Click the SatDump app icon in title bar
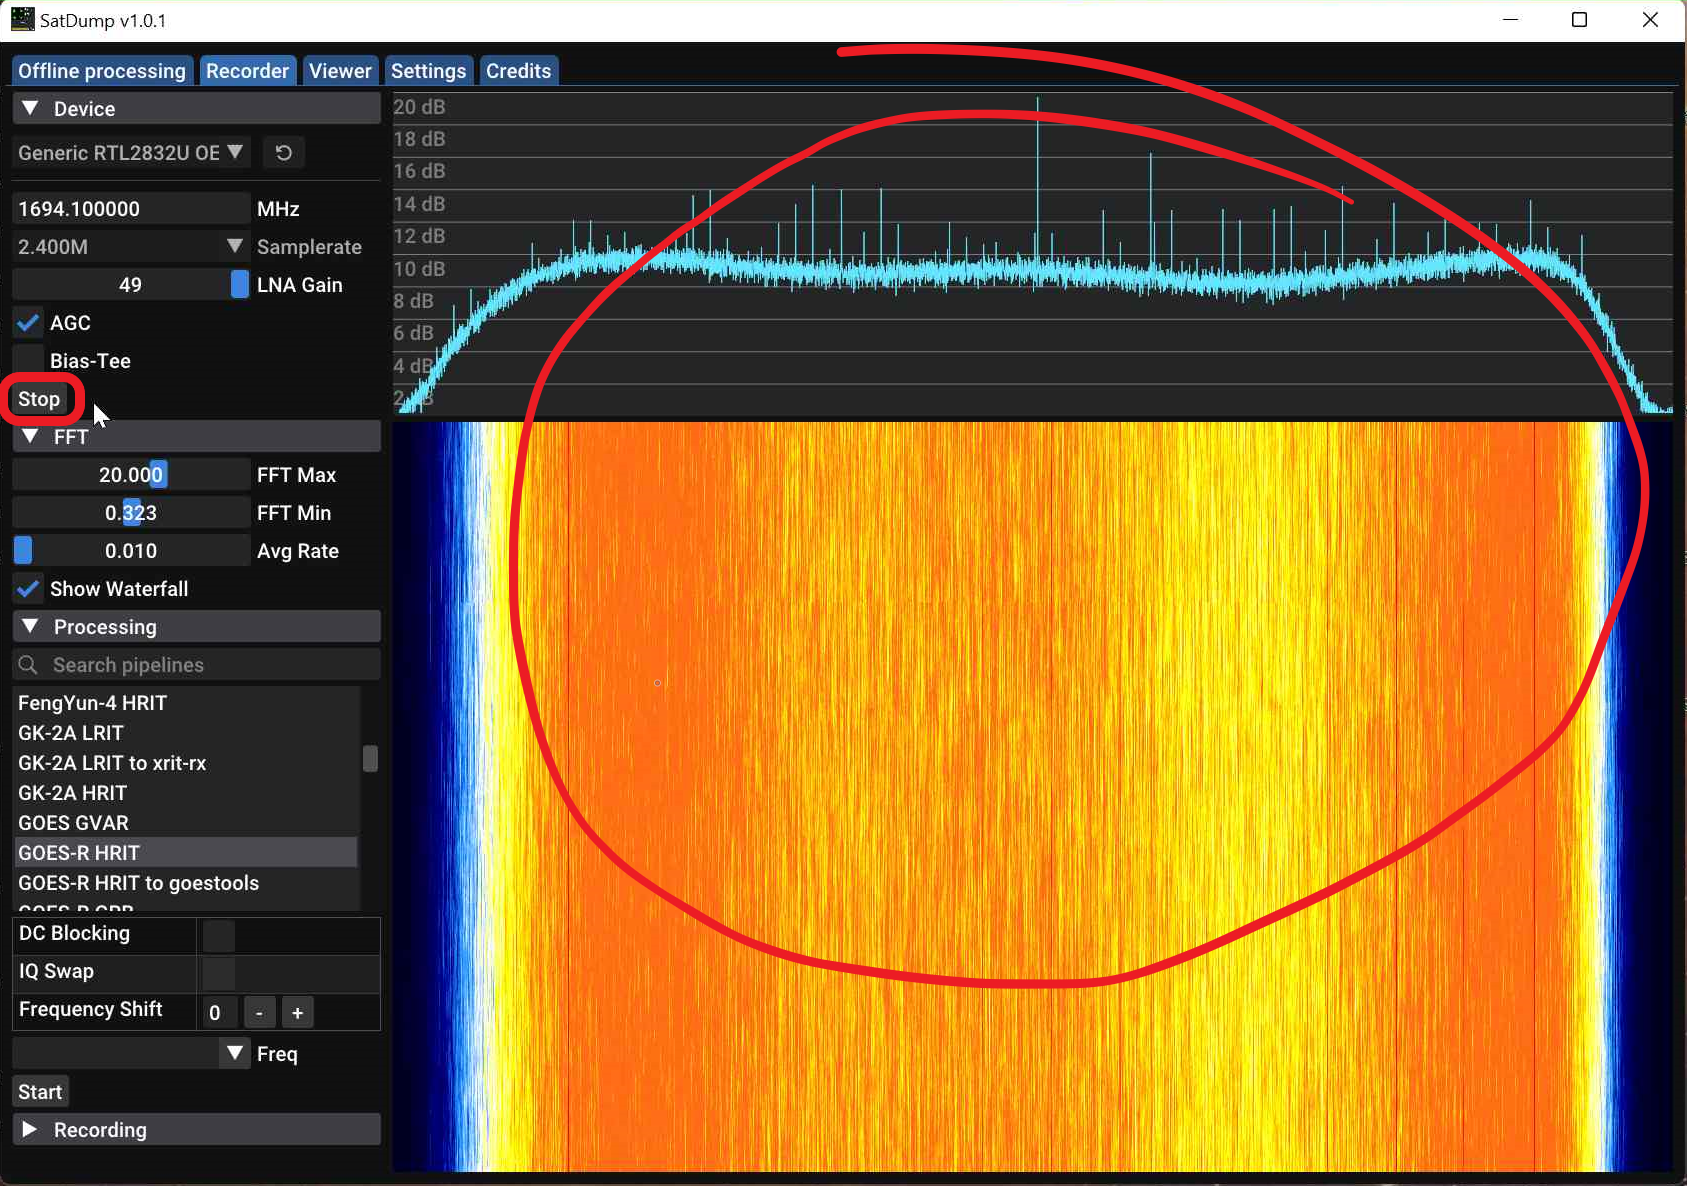 [x=22, y=20]
